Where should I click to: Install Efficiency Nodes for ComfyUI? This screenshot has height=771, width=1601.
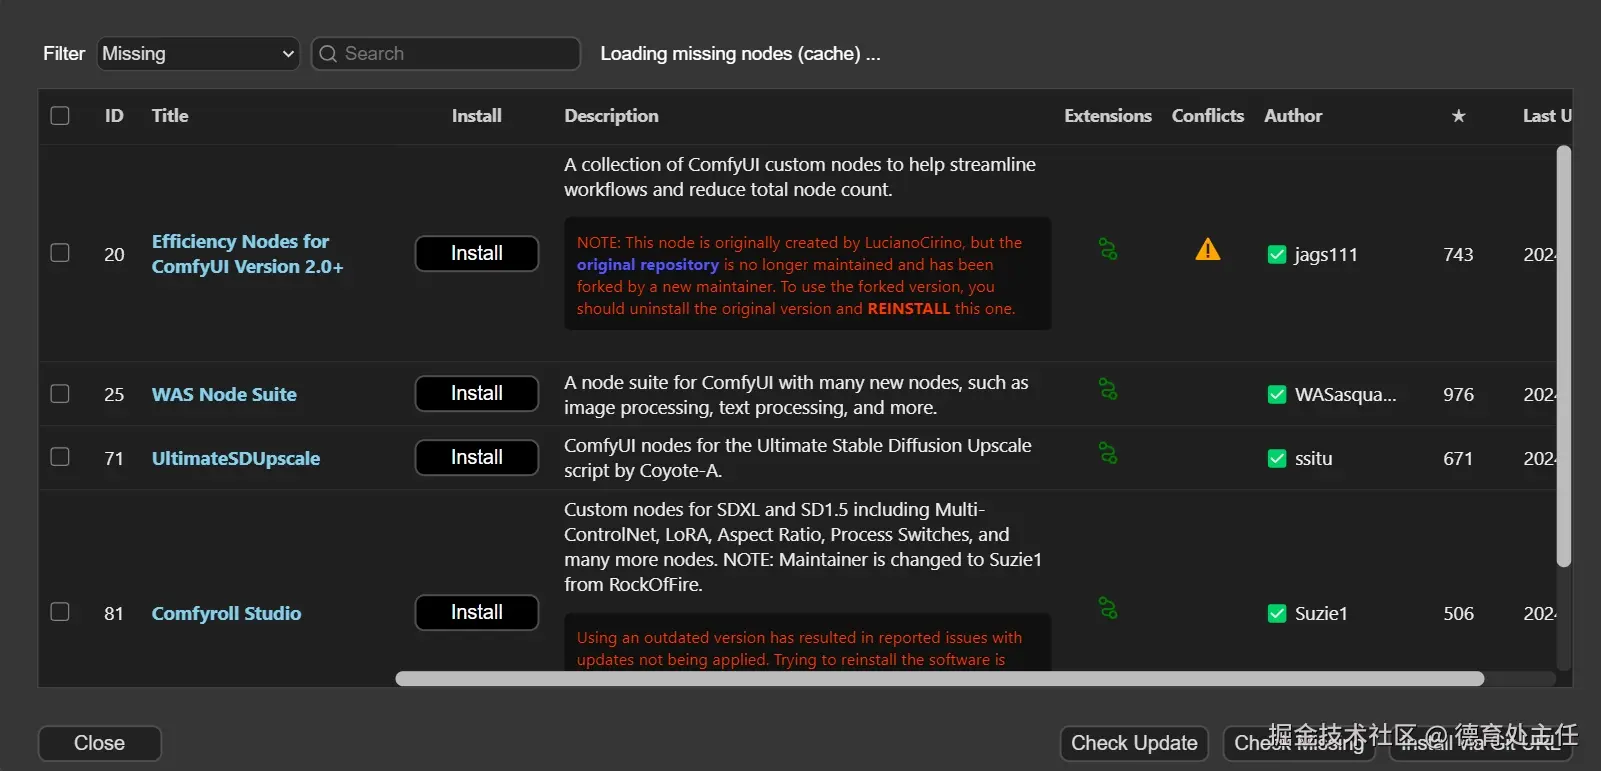477,253
